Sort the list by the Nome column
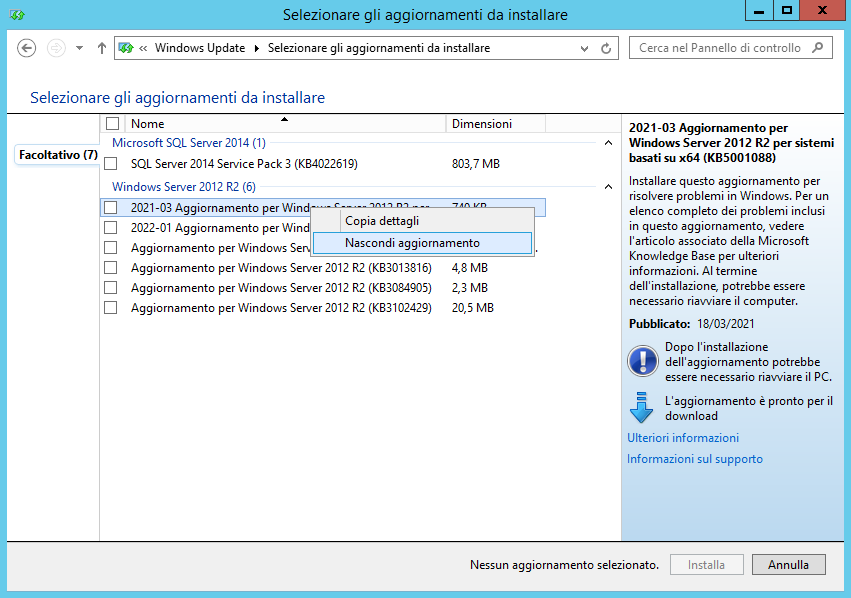 click(285, 124)
